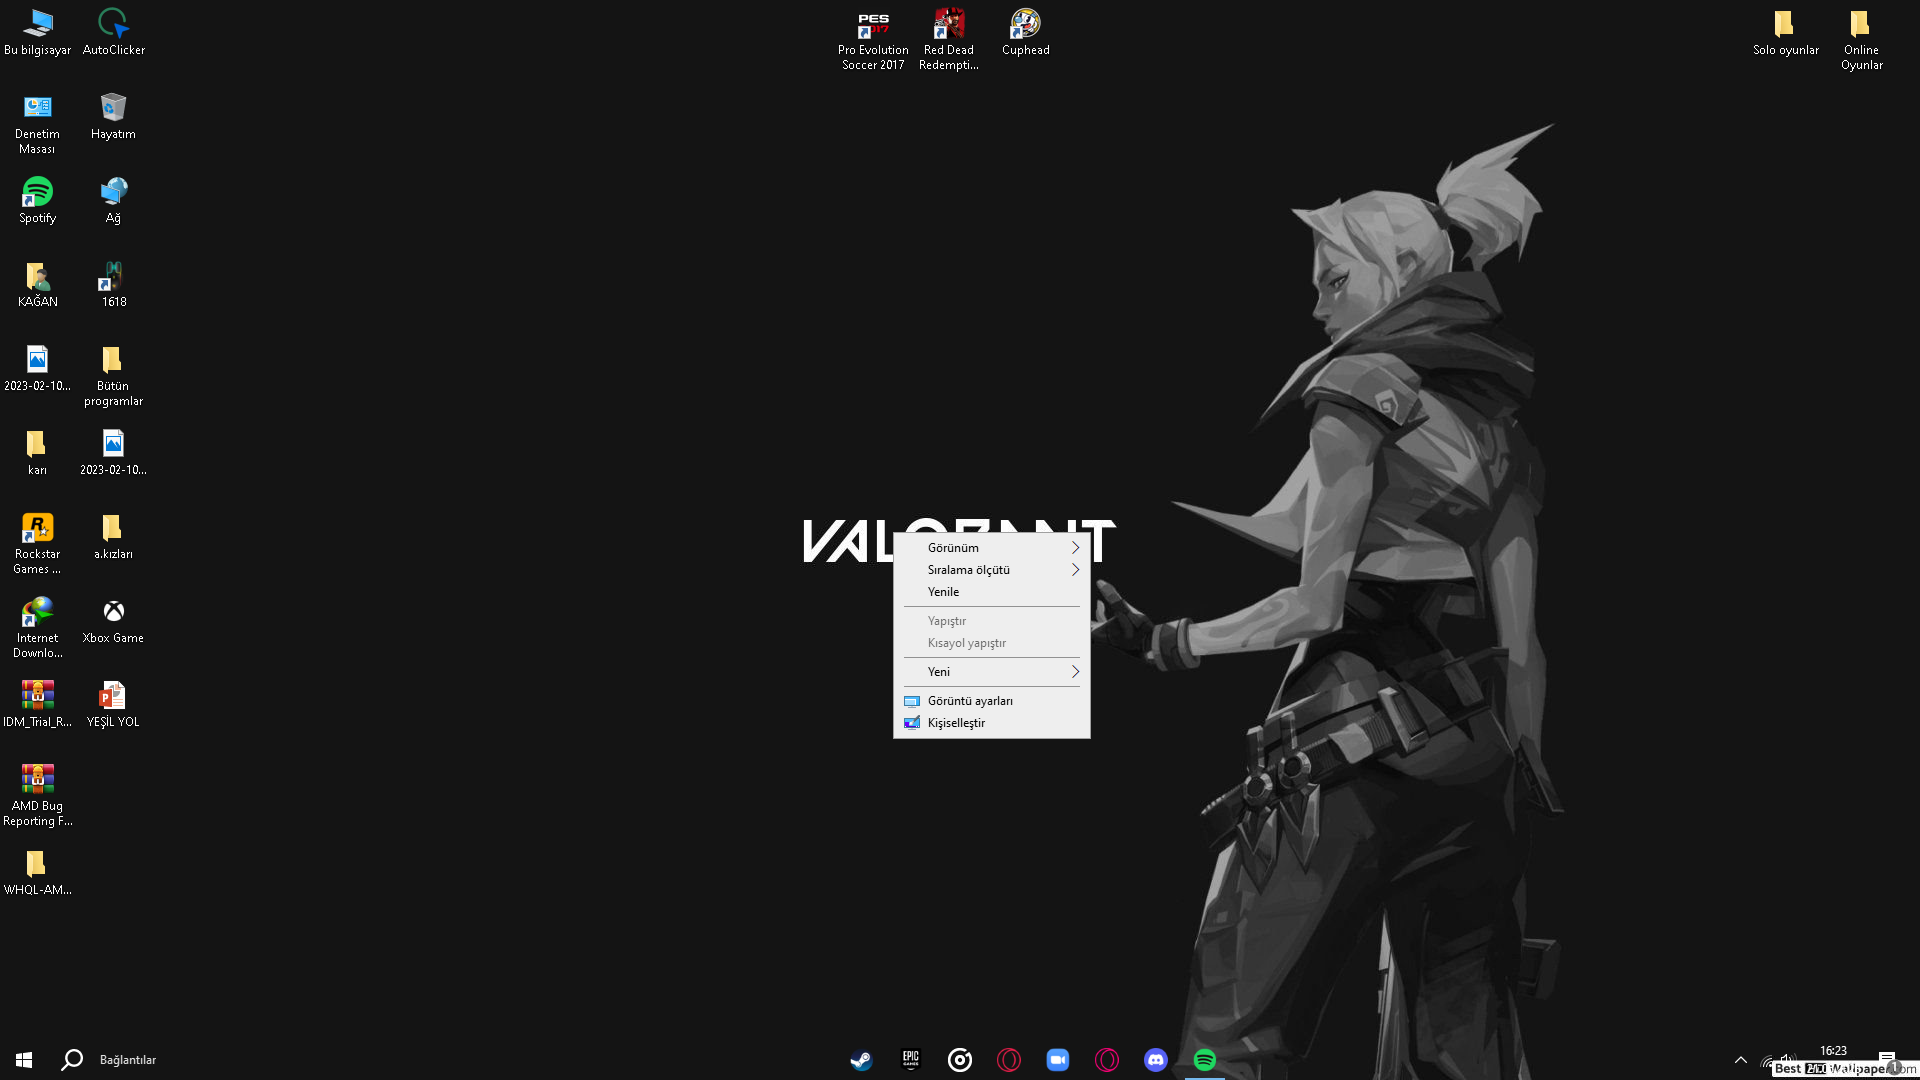The height and width of the screenshot is (1080, 1920).
Task: Select Red Dead Redemption shortcut
Action: (948, 38)
